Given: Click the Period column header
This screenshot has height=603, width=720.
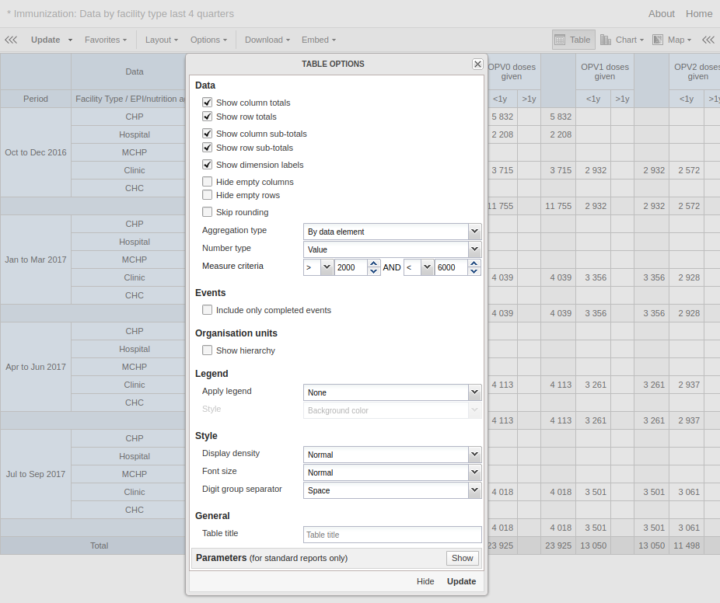Looking at the screenshot, I should pos(36,99).
